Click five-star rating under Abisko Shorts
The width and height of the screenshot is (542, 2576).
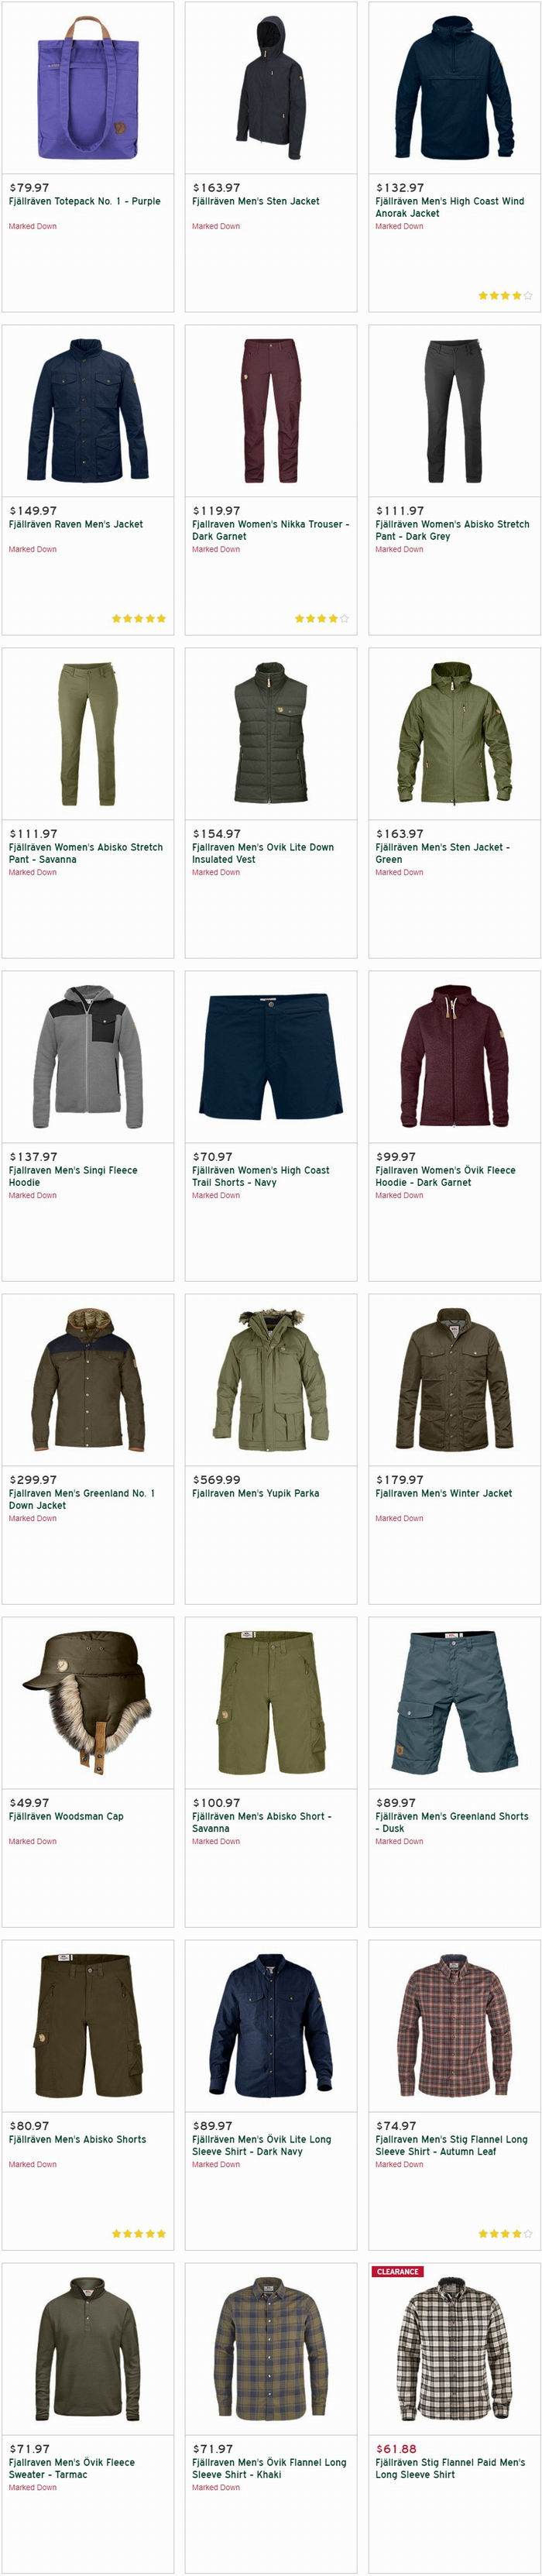point(139,2233)
